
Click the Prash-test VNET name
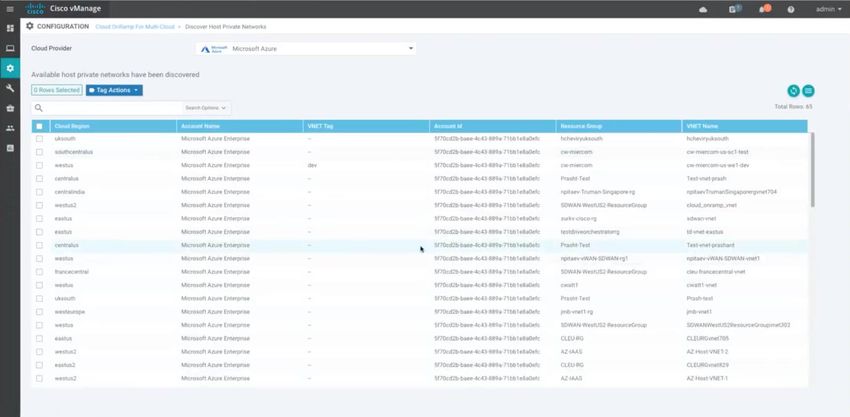tap(699, 299)
